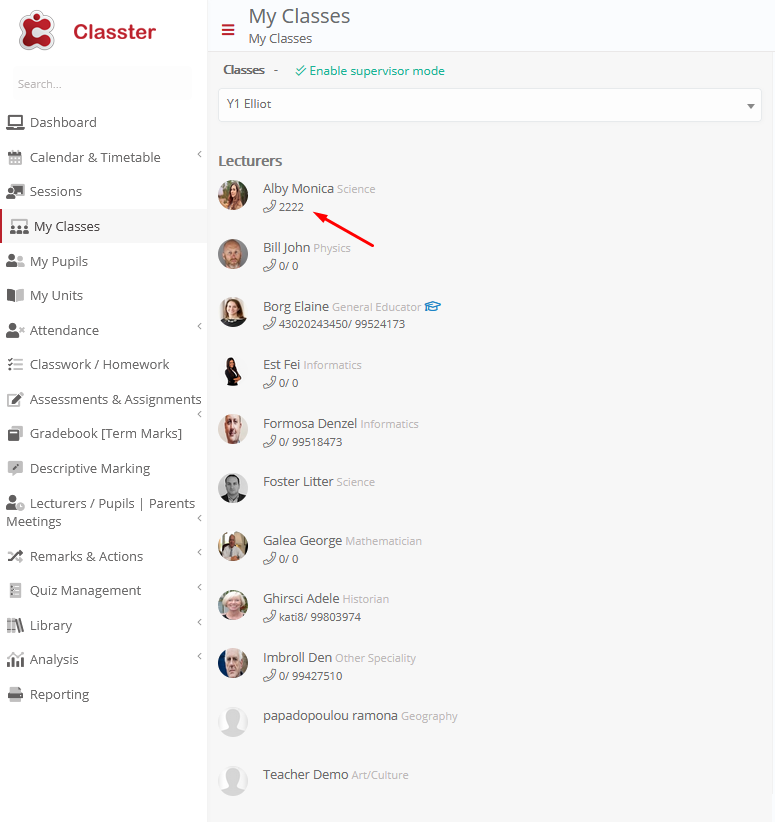Click the Library books icon
The image size is (775, 822).
[15, 625]
